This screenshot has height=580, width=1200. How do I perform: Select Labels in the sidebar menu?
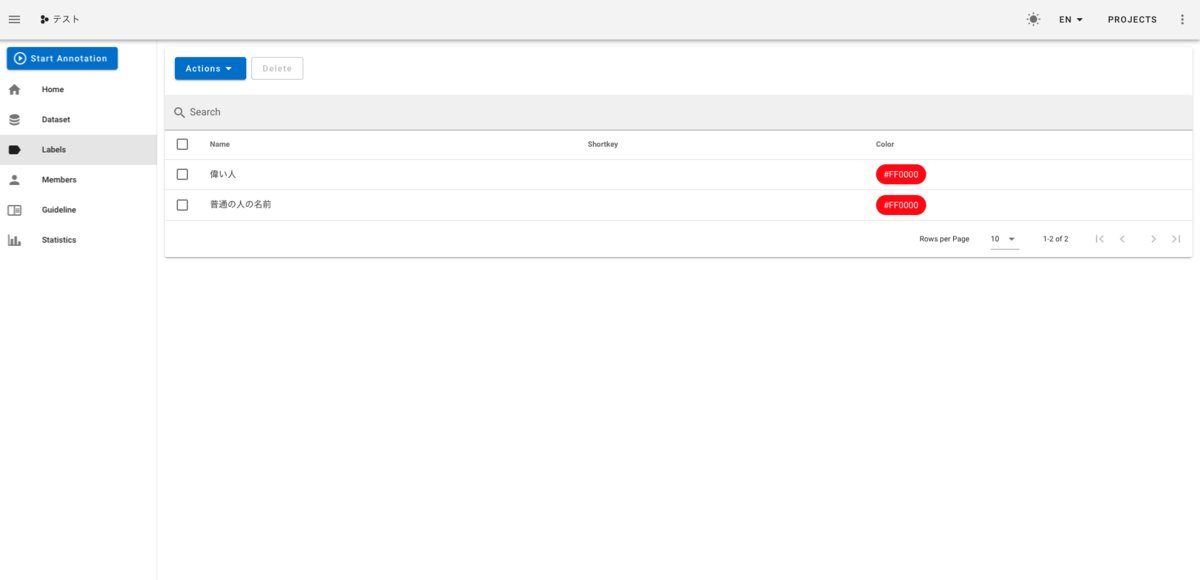pyautogui.click(x=78, y=150)
